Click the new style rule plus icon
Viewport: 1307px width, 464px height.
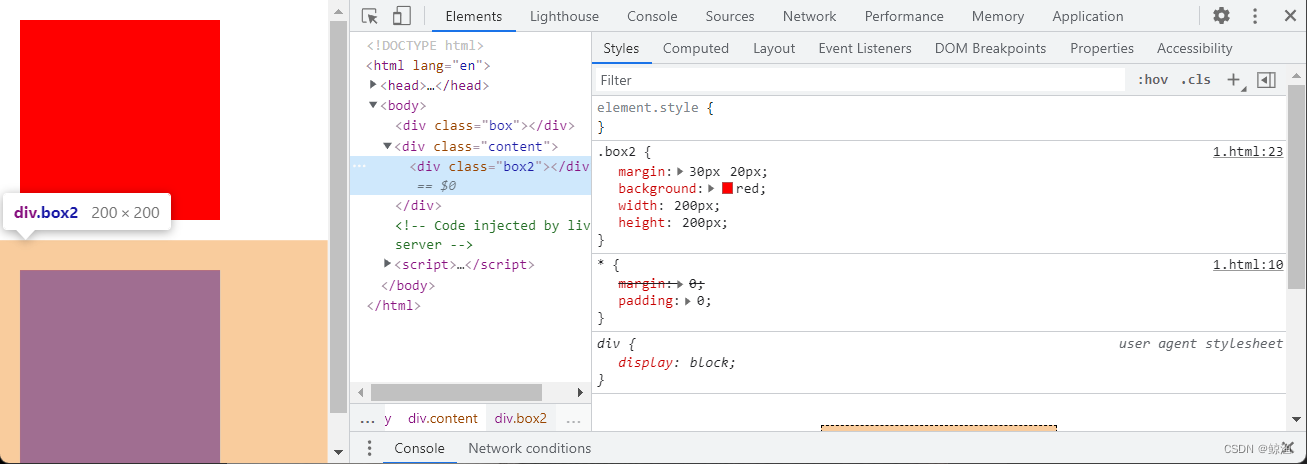(1234, 80)
